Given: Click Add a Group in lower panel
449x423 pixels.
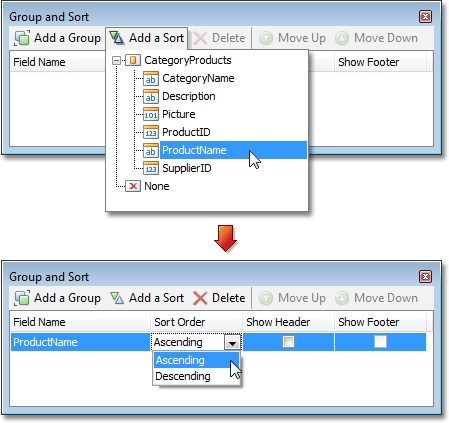Looking at the screenshot, I should [x=57, y=298].
